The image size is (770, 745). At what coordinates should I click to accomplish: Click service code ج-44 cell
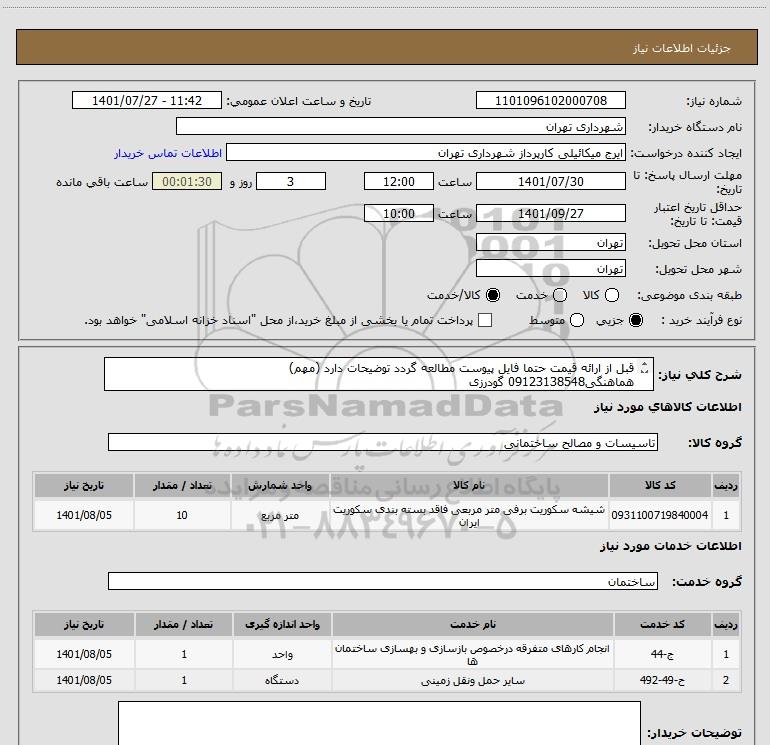click(x=662, y=654)
